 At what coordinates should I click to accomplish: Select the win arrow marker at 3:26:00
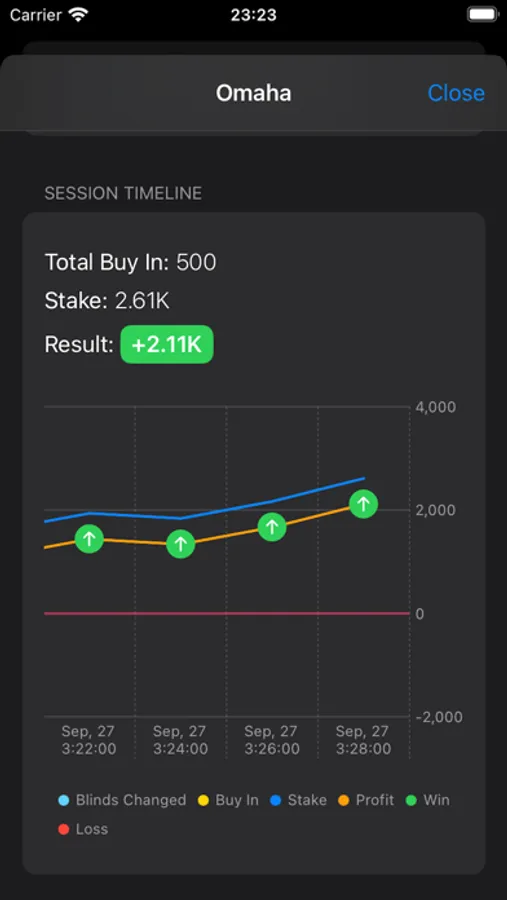[272, 527]
